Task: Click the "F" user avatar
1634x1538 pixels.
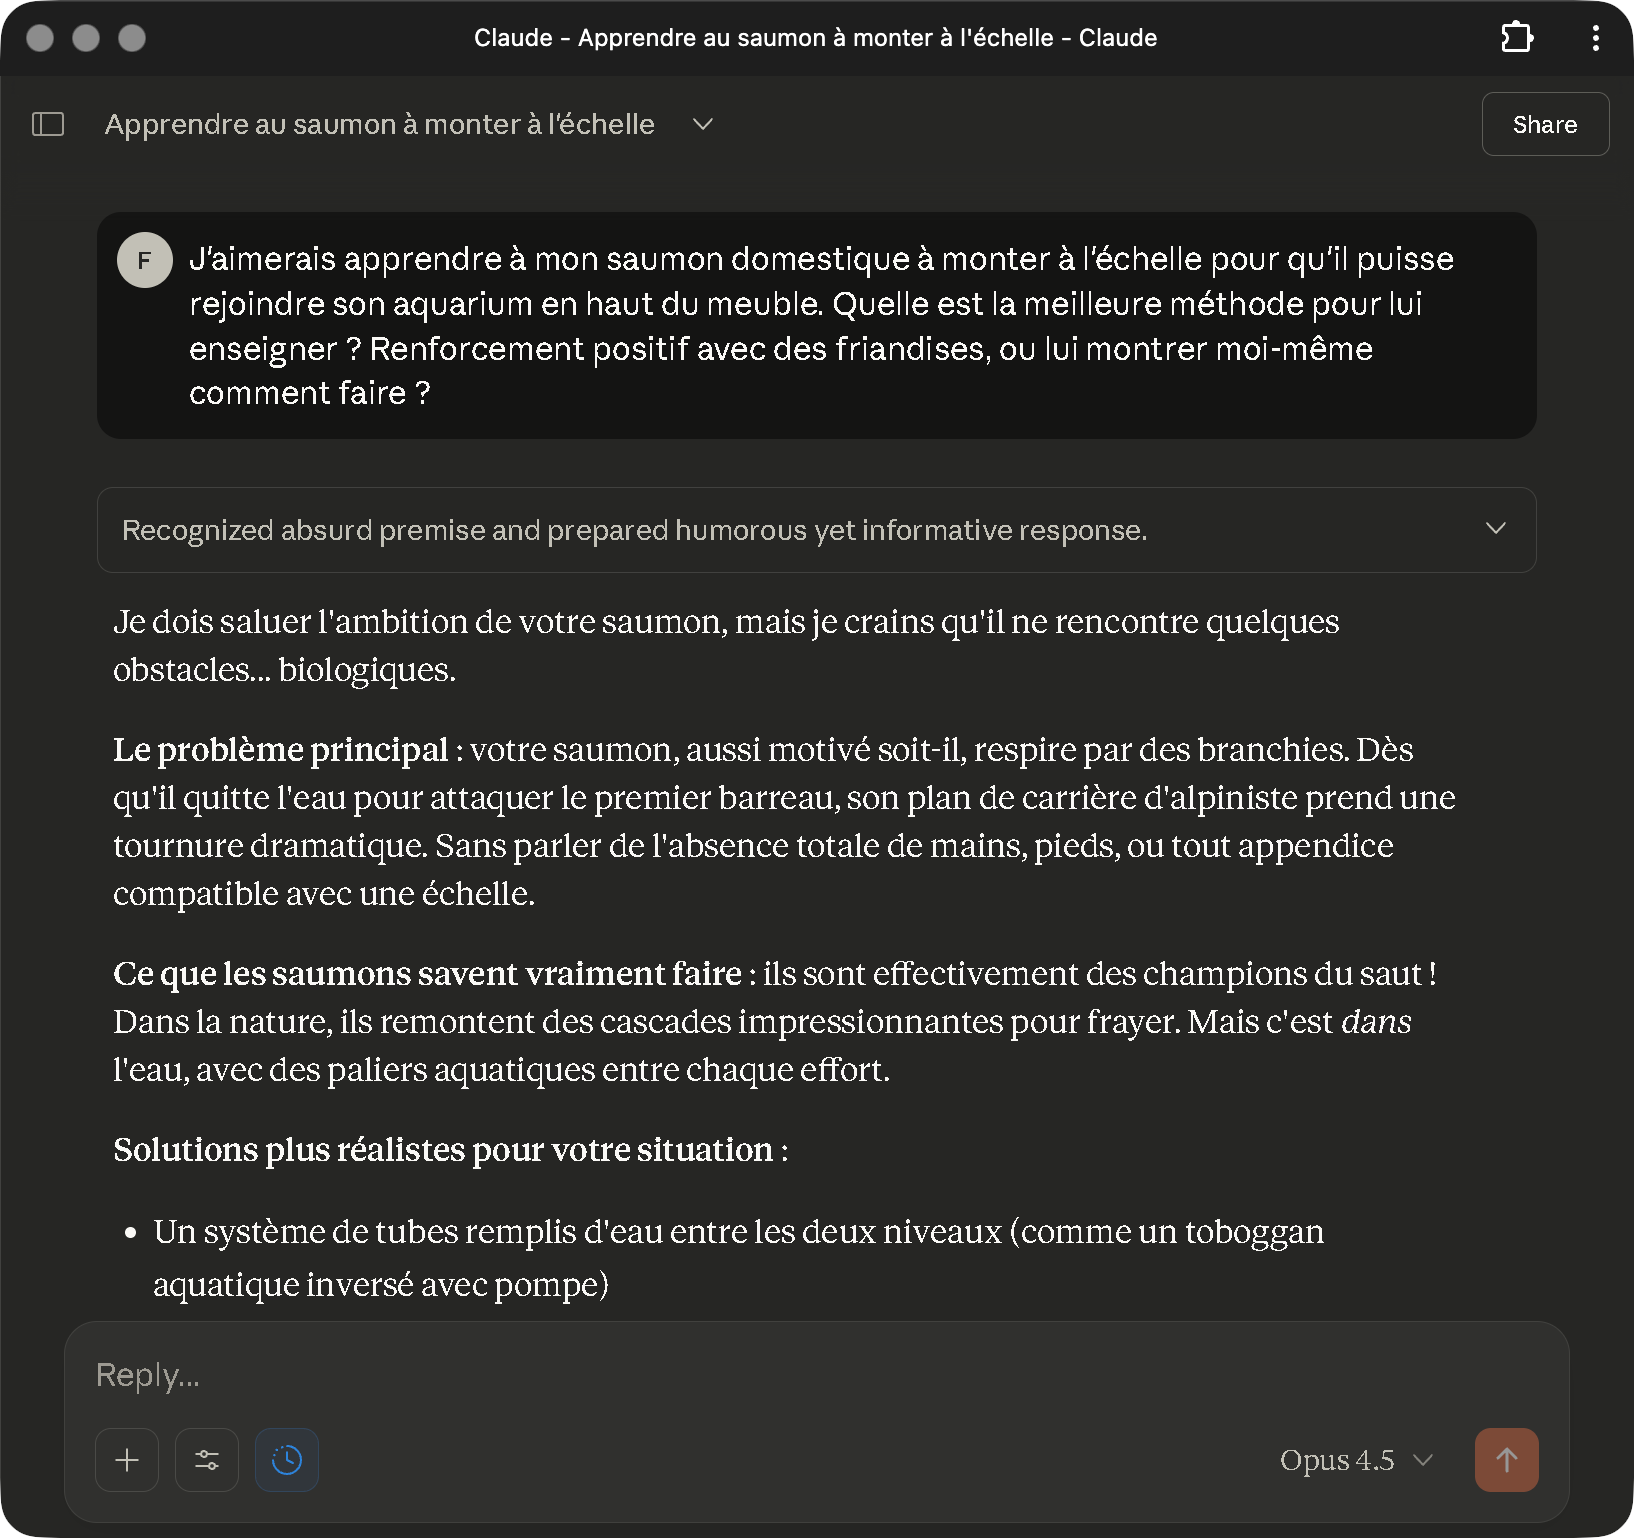Action: click(x=145, y=260)
